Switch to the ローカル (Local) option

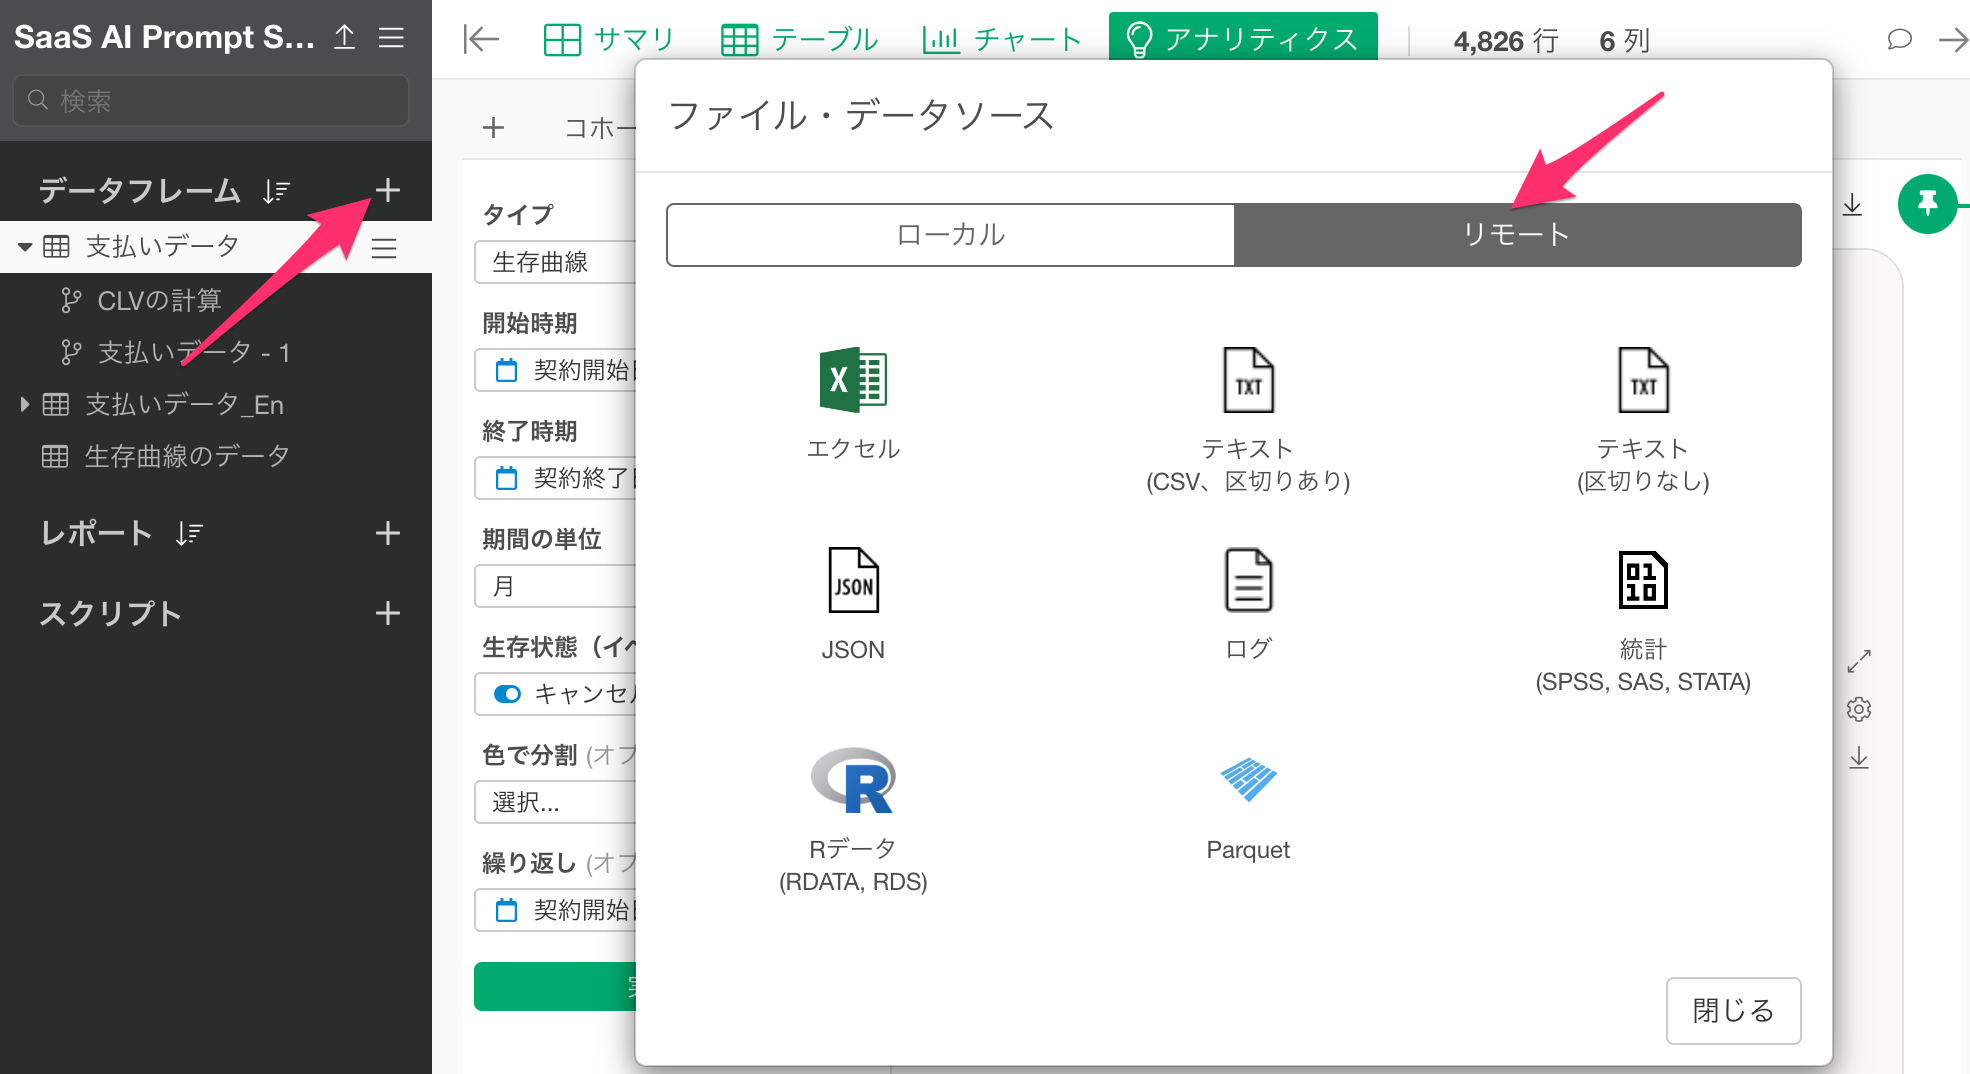pos(951,235)
